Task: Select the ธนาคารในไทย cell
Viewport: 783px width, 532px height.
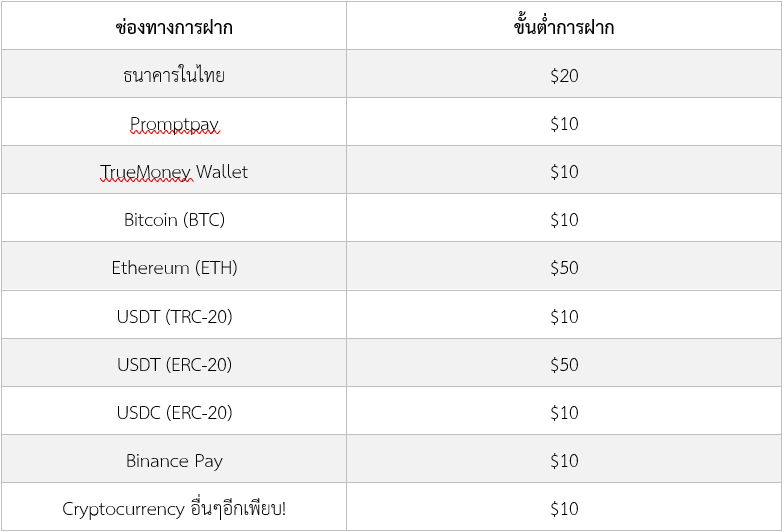Action: click(x=174, y=75)
